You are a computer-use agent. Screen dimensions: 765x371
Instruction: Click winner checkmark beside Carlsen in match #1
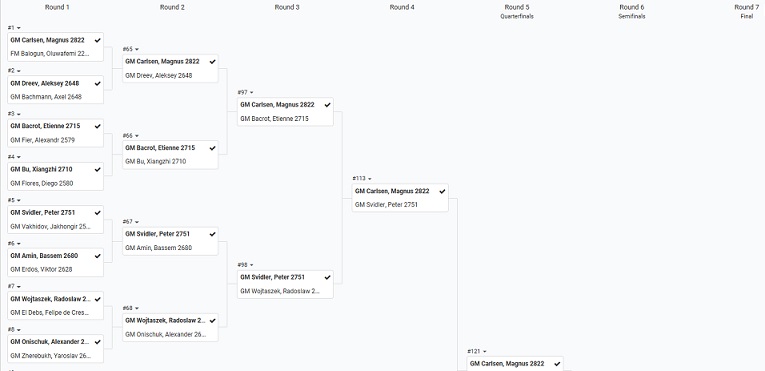tap(98, 41)
